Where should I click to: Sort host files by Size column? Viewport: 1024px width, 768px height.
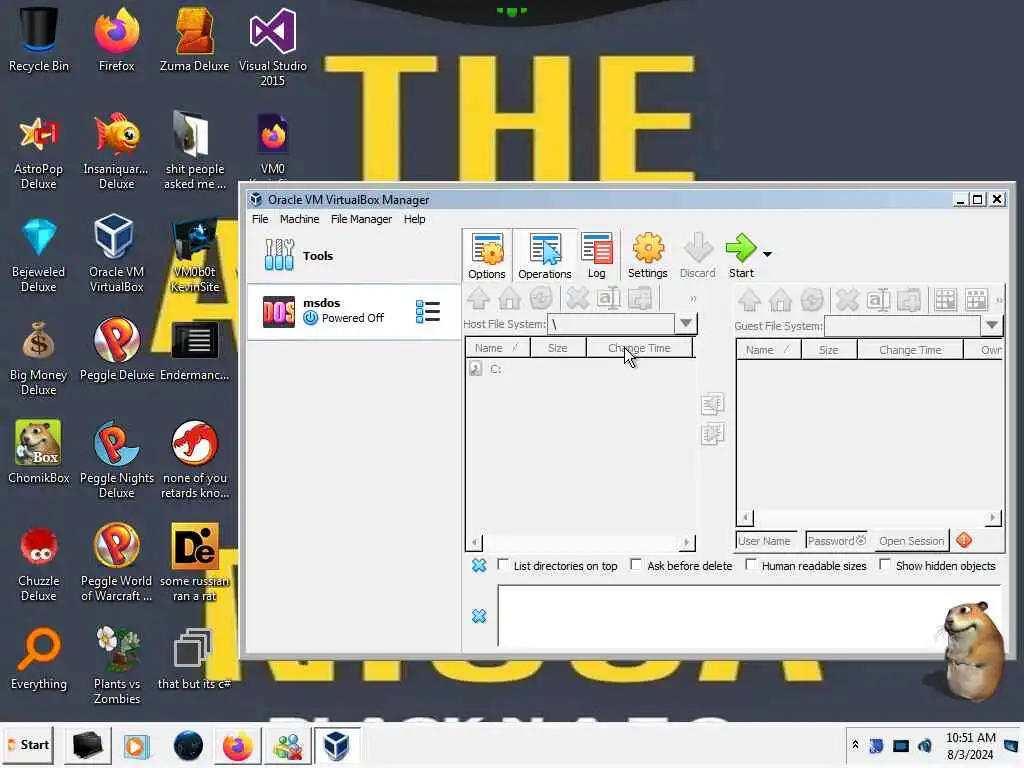coord(558,348)
